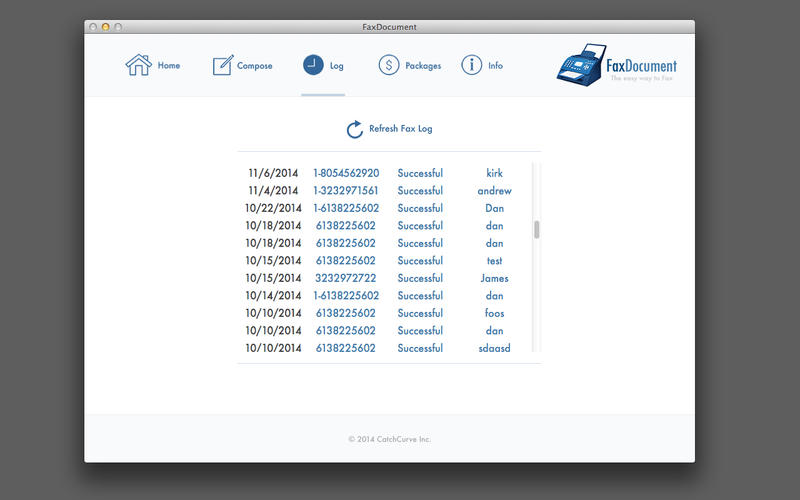
Task: Click the 10/22/2014 date entry
Action: (x=273, y=208)
